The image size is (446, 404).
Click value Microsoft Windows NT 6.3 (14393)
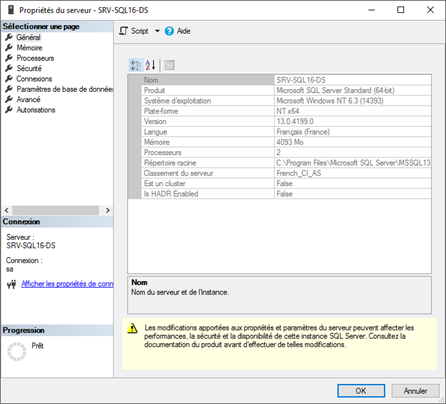click(x=353, y=101)
